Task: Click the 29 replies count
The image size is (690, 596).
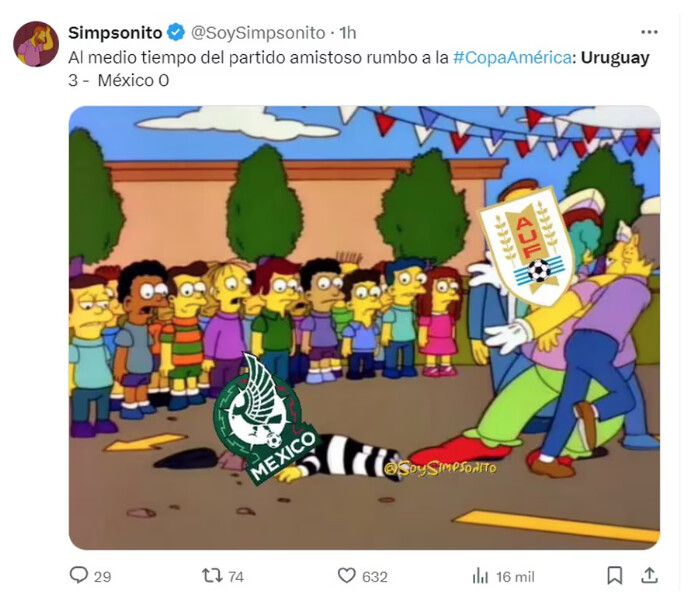Action: coord(103,577)
